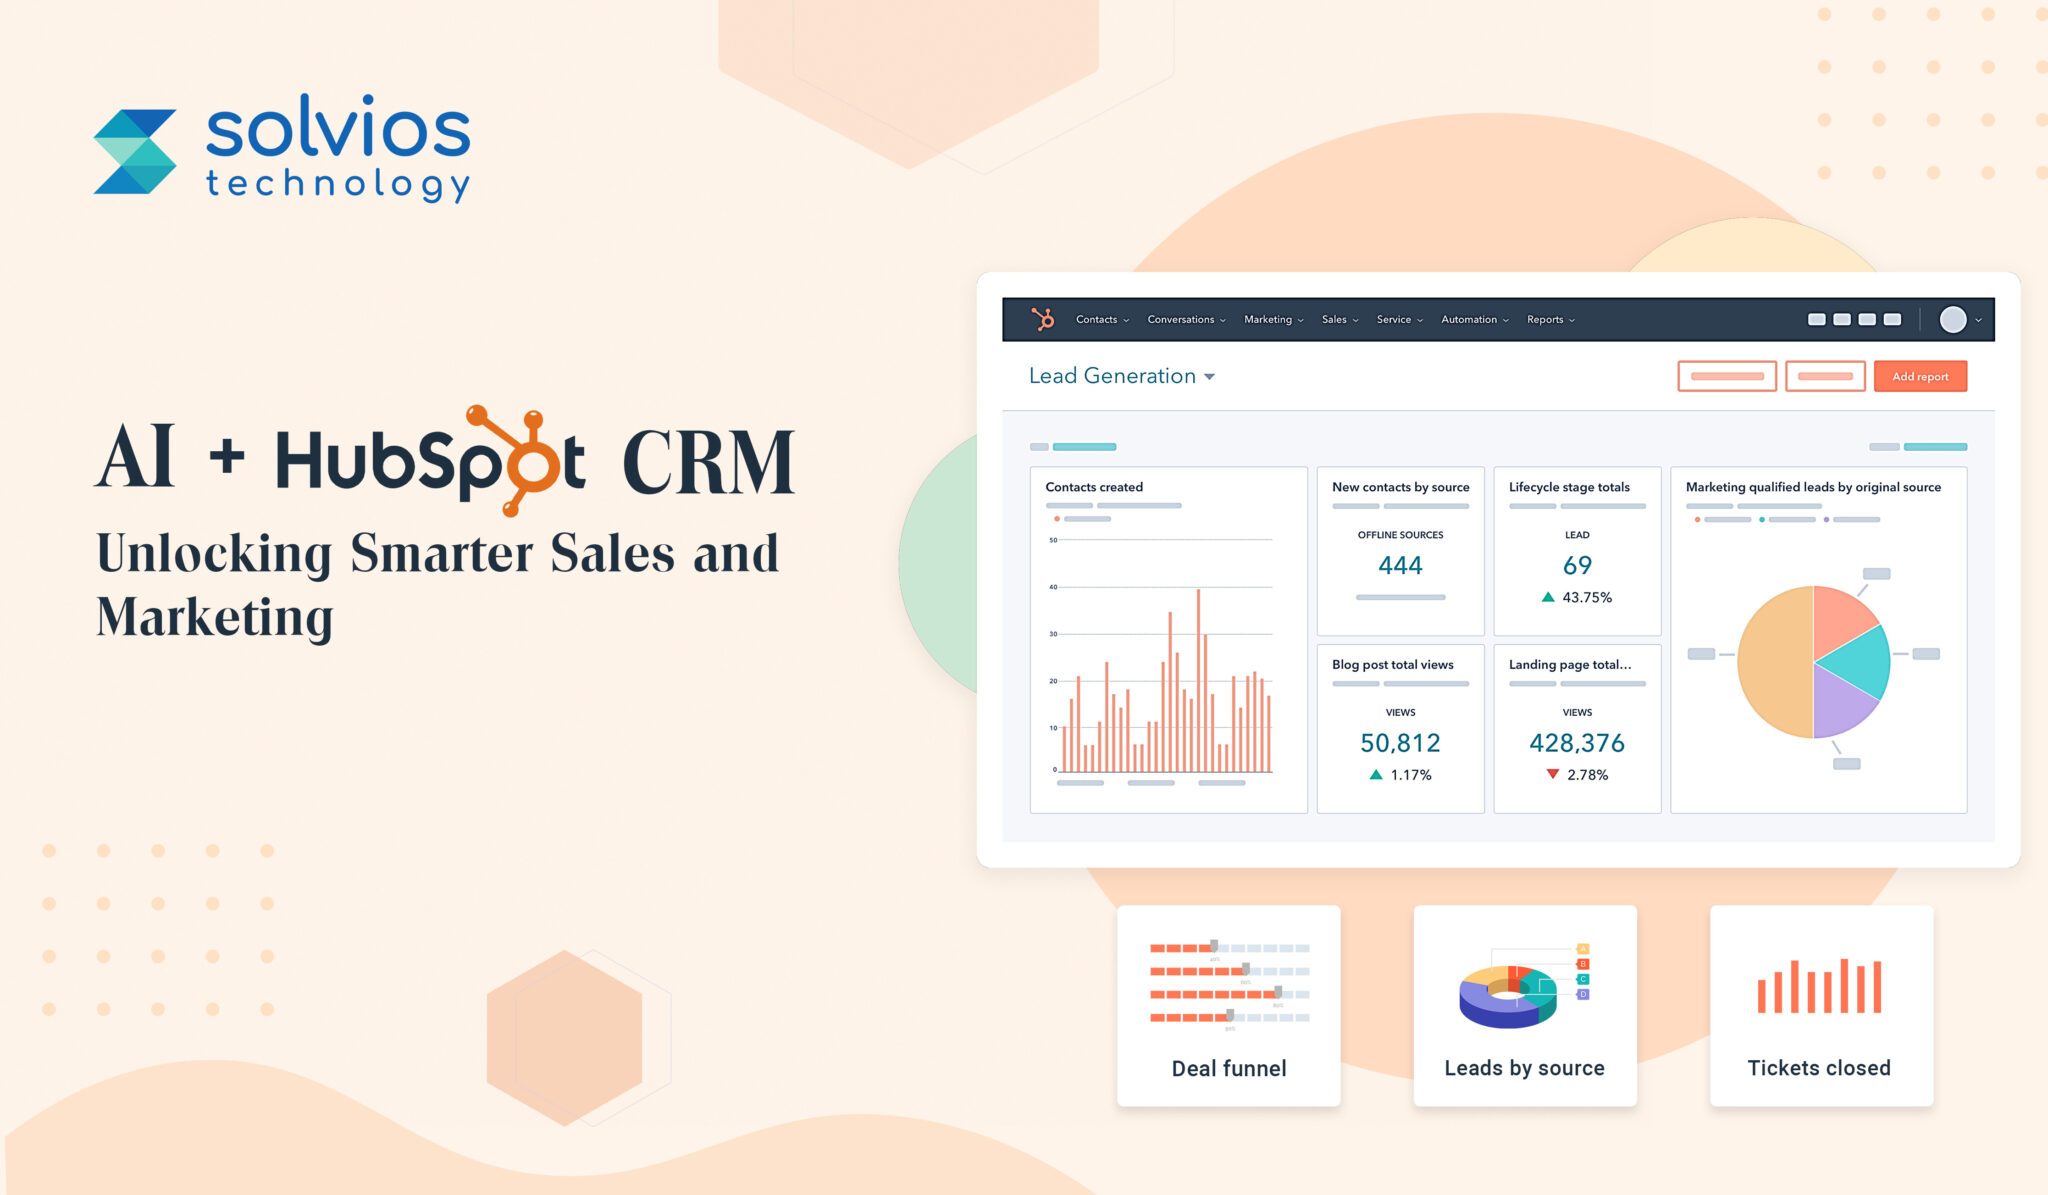Click the first square icon in top navigation

click(1818, 320)
